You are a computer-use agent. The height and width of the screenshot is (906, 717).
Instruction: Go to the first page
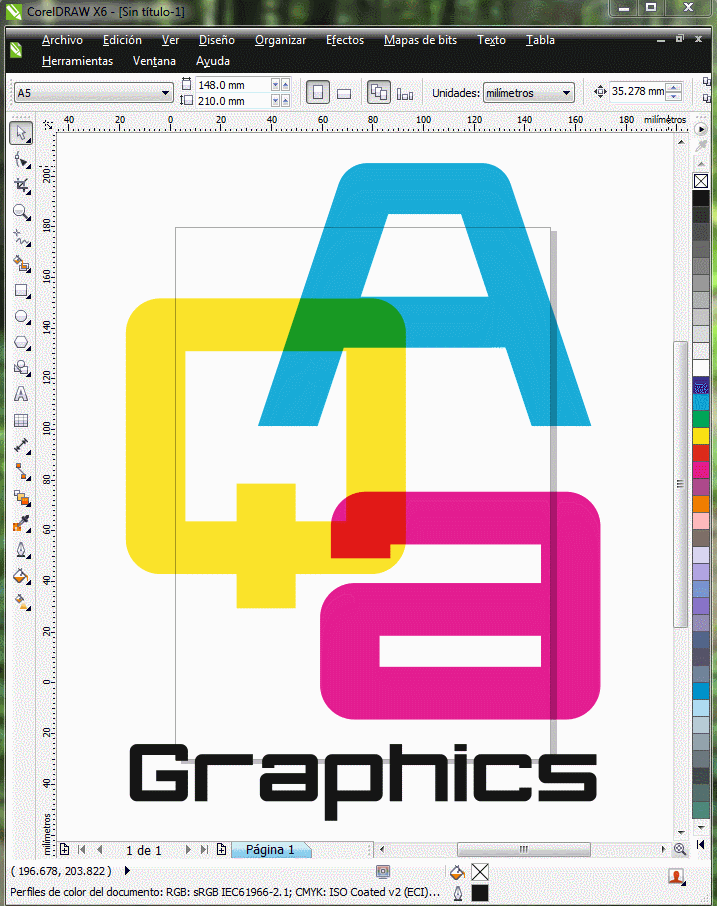81,849
